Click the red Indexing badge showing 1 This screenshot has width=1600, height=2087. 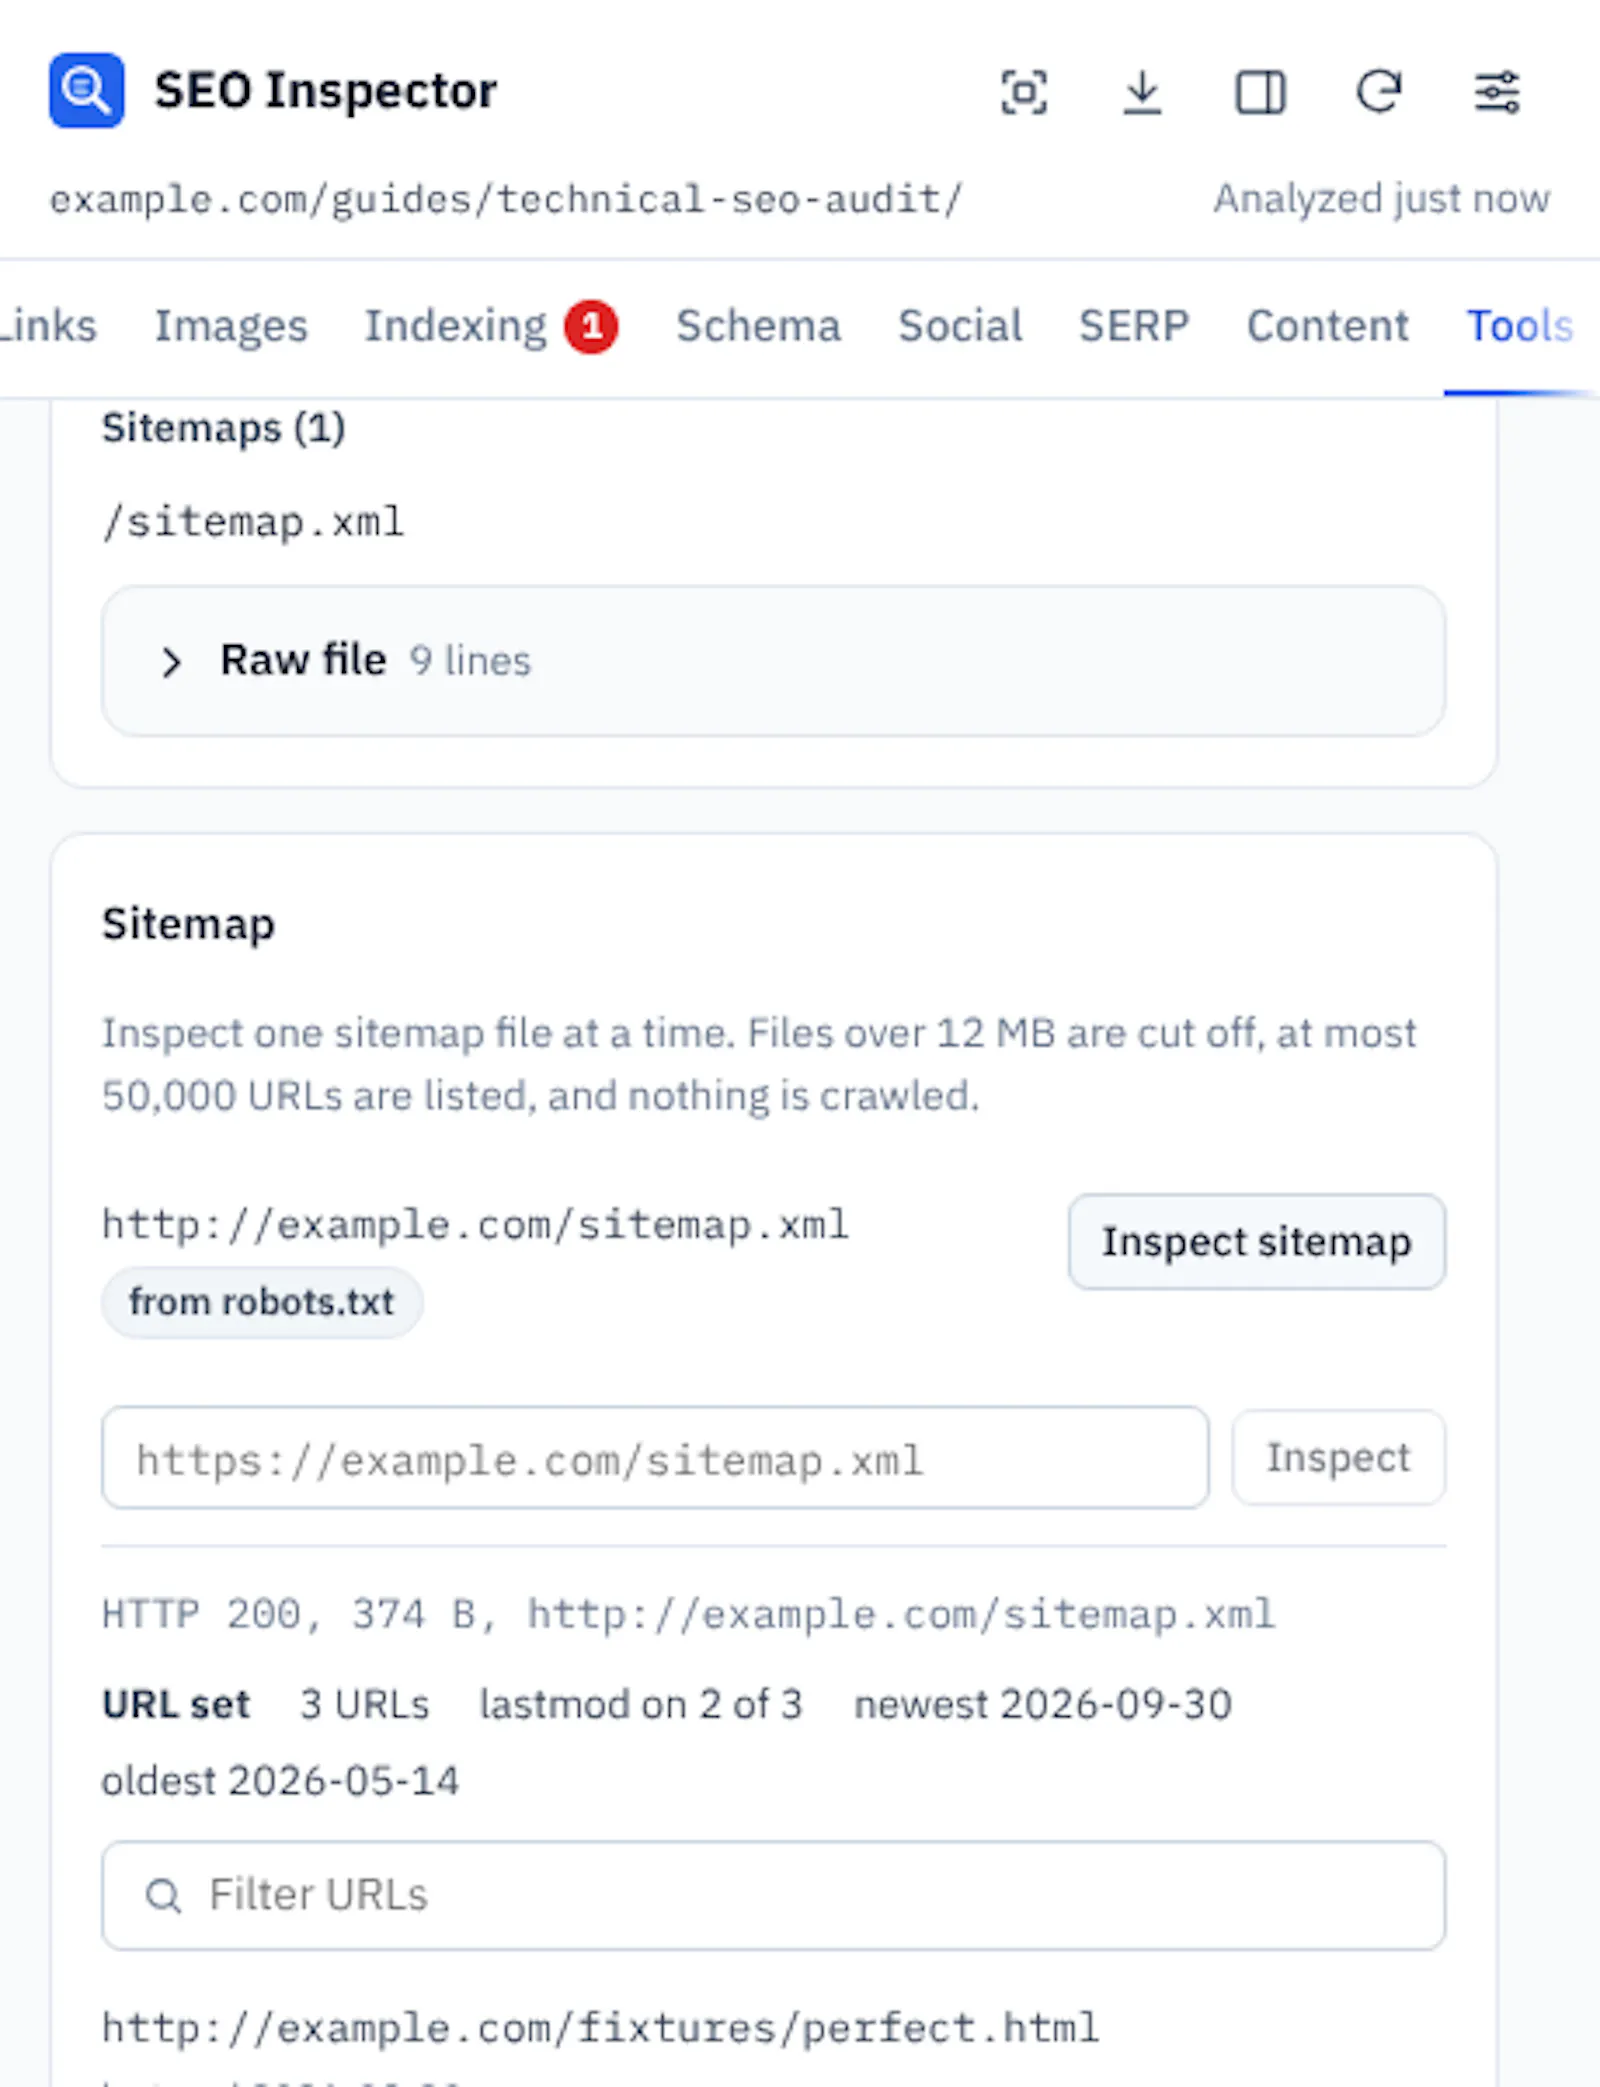[591, 327]
